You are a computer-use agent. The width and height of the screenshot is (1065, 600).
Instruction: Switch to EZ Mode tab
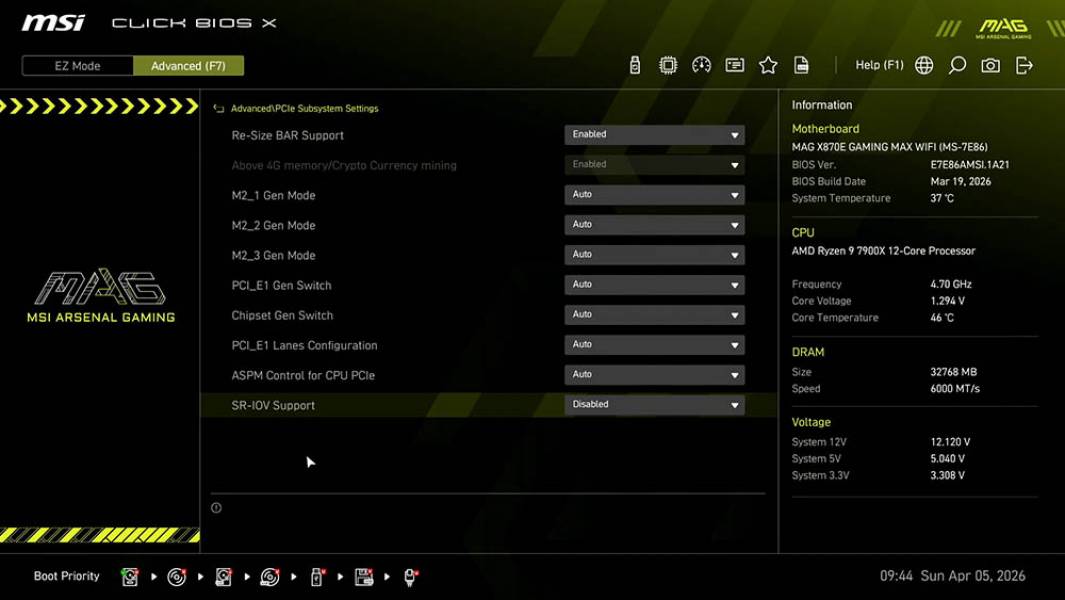pyautogui.click(x=76, y=65)
